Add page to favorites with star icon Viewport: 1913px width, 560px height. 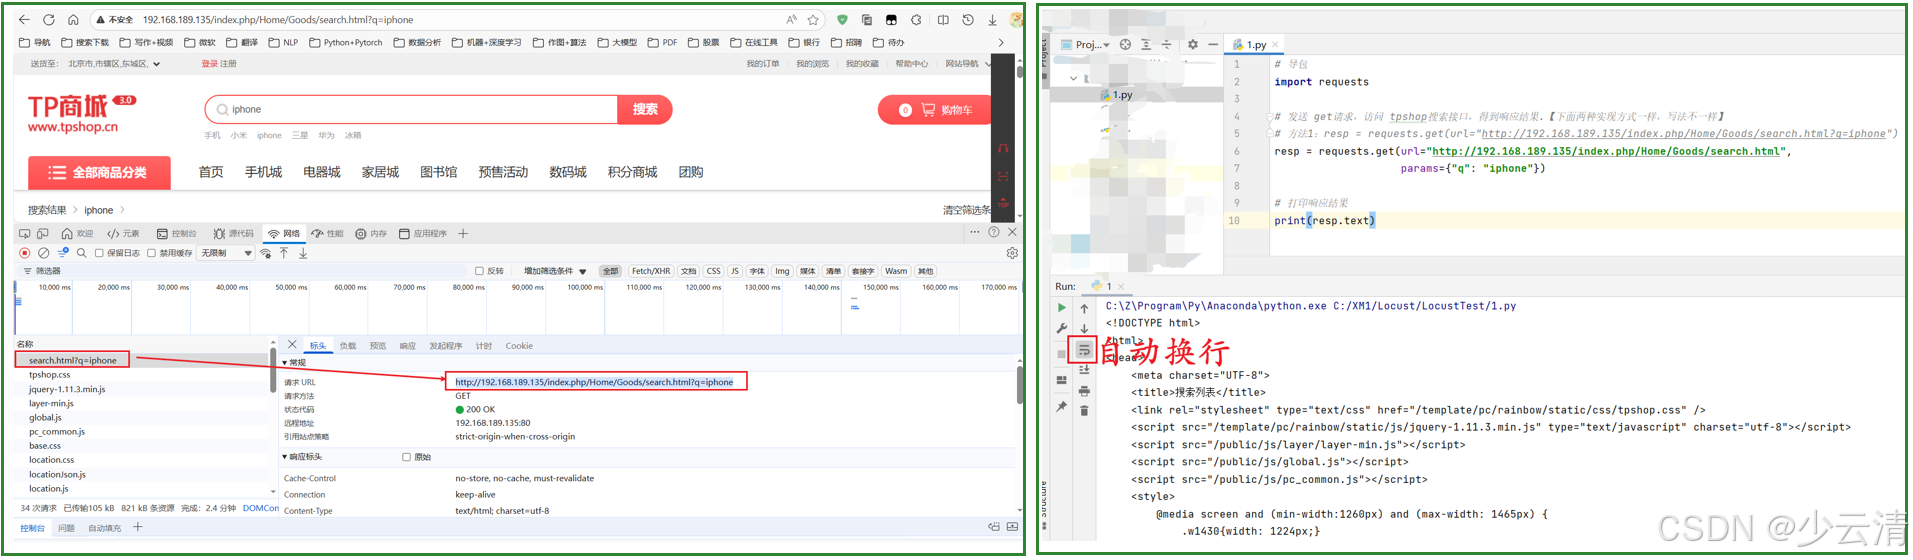pos(813,19)
